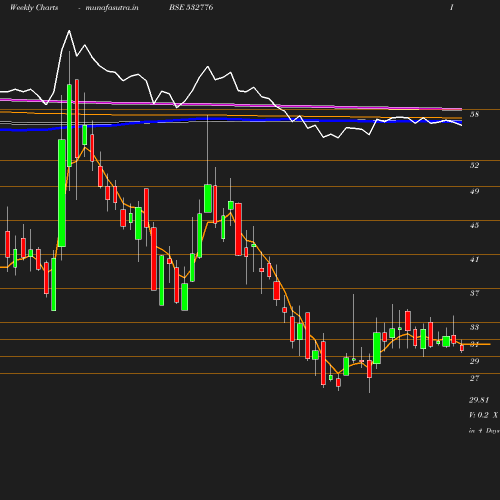This screenshot has height=500, width=500.
Task: Click the price axis label 49
Action: pyautogui.click(x=474, y=191)
